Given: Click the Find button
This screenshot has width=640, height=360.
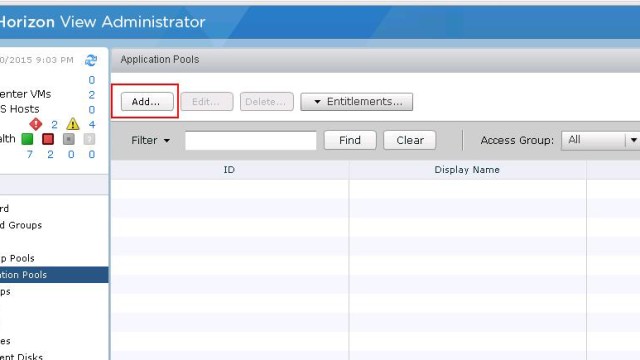Looking at the screenshot, I should click(x=350, y=140).
